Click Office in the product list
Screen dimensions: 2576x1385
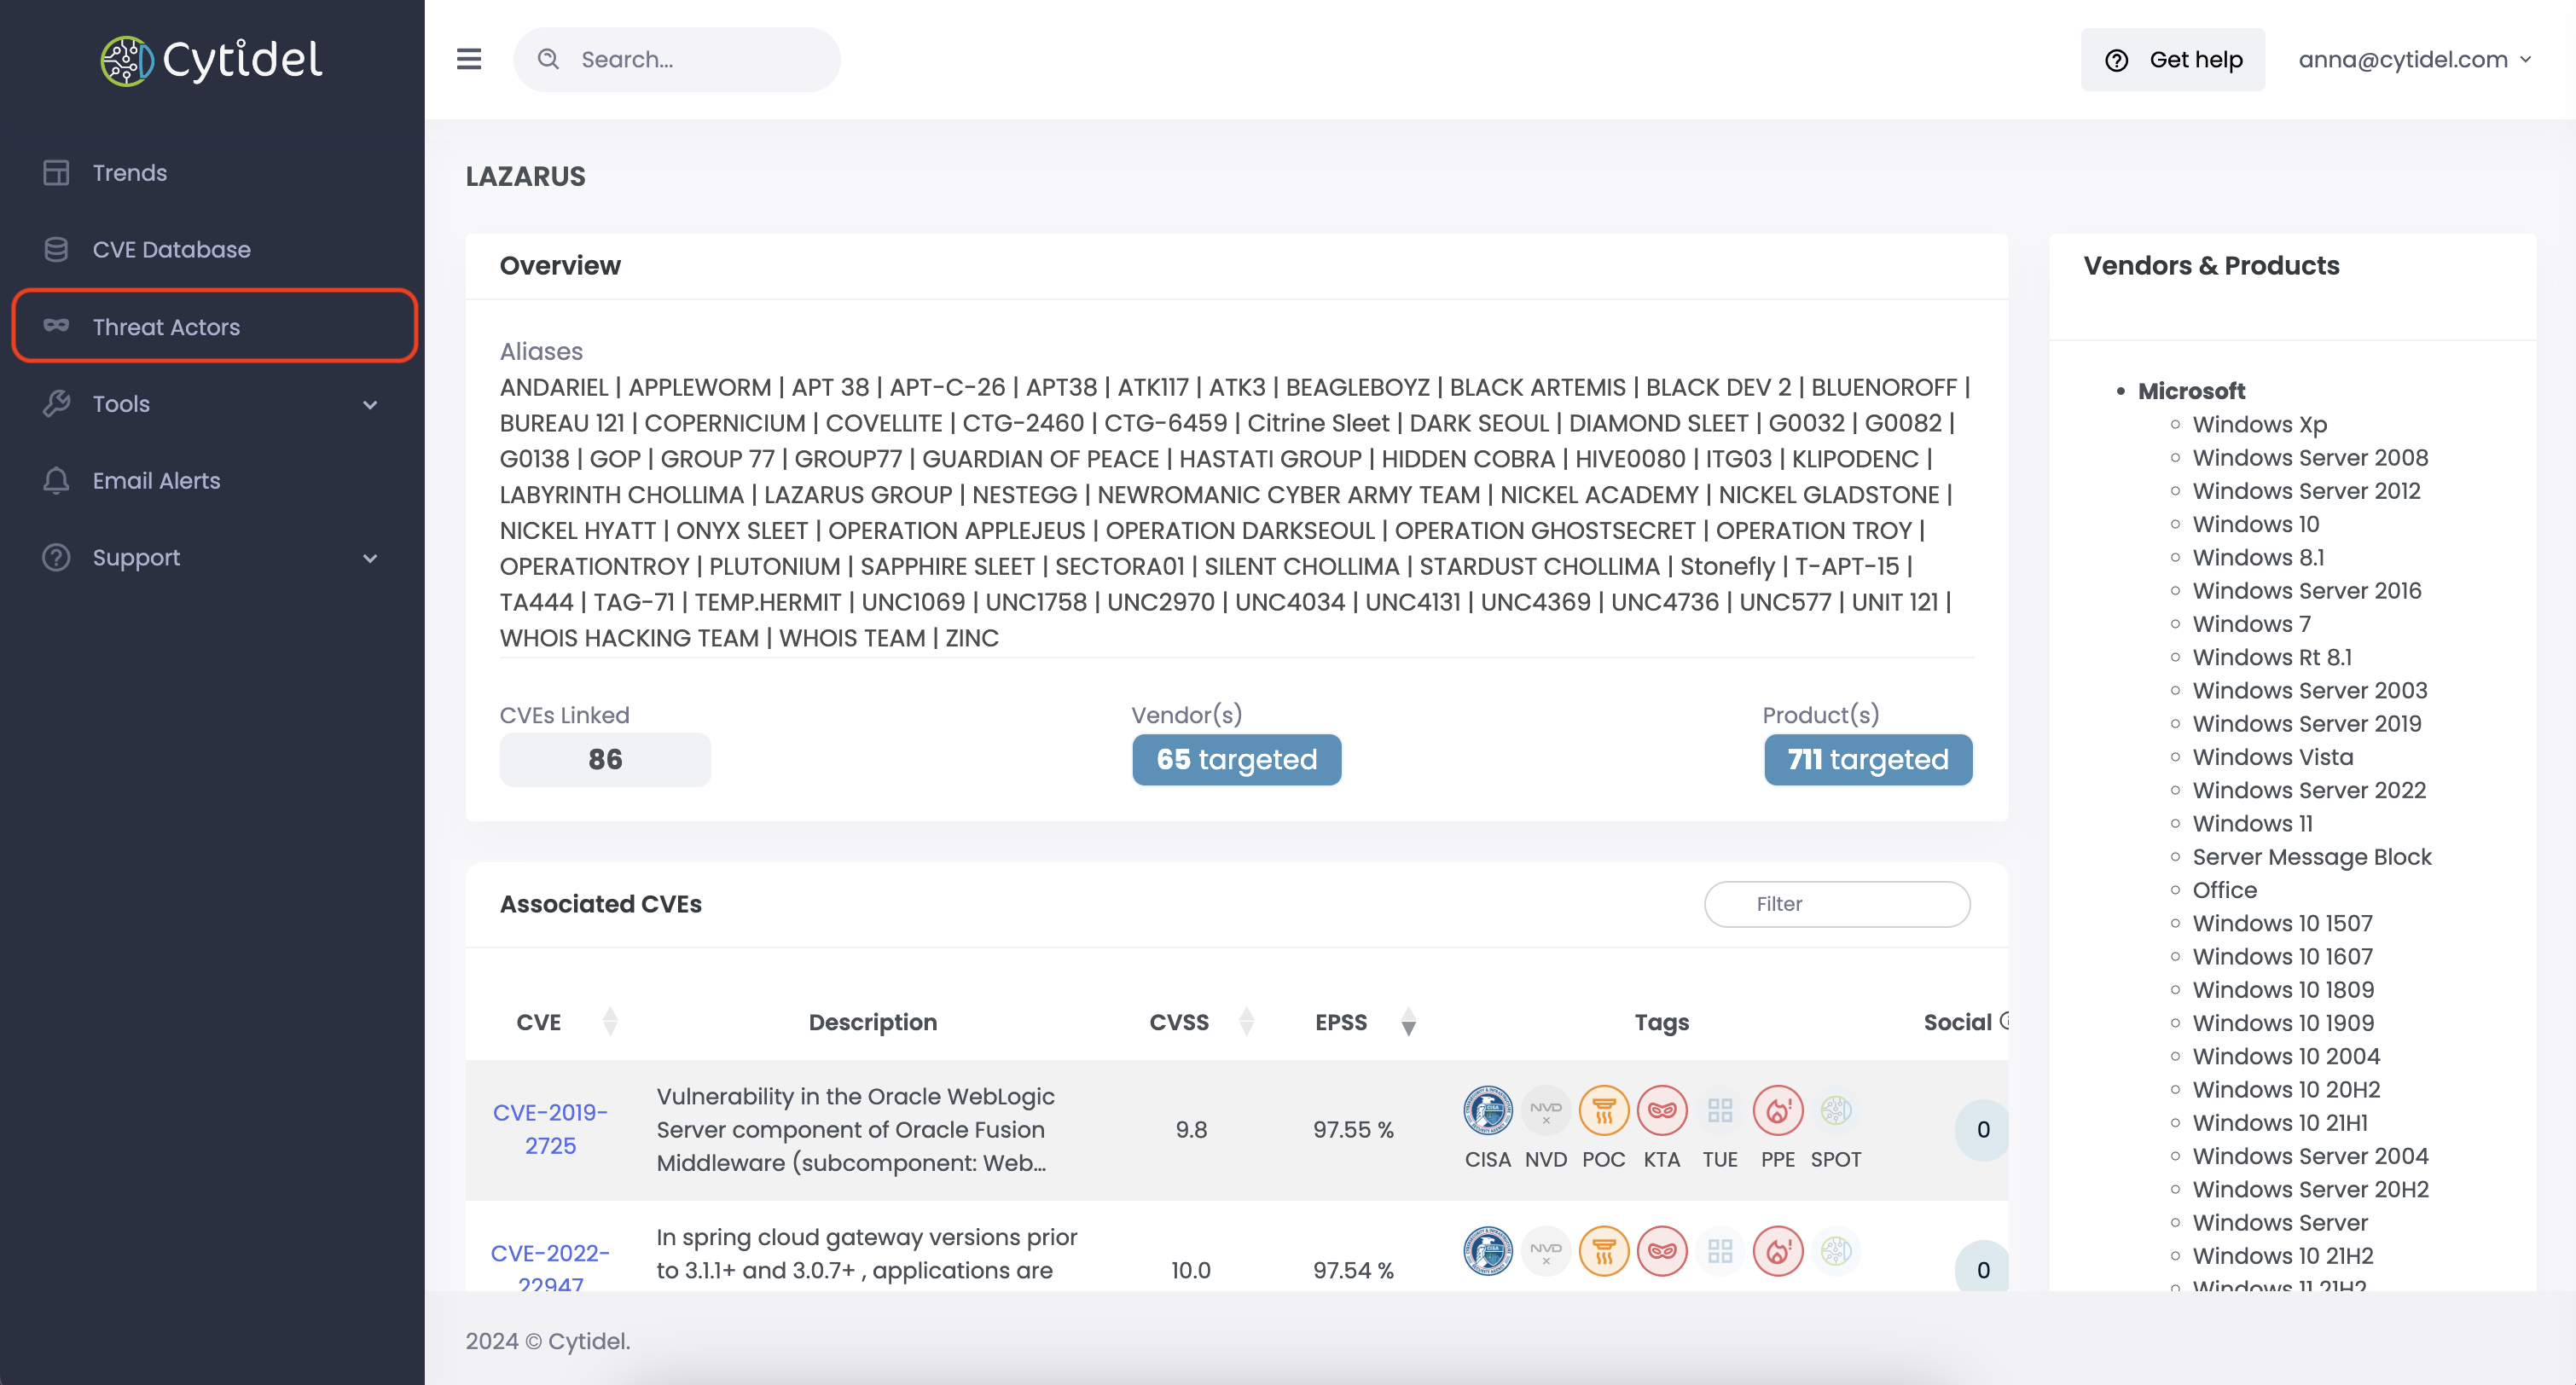coord(2225,890)
